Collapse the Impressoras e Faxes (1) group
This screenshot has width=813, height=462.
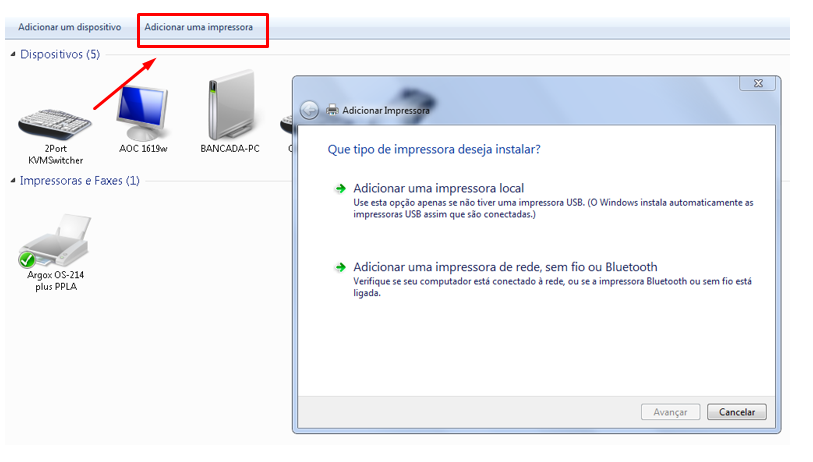point(13,180)
